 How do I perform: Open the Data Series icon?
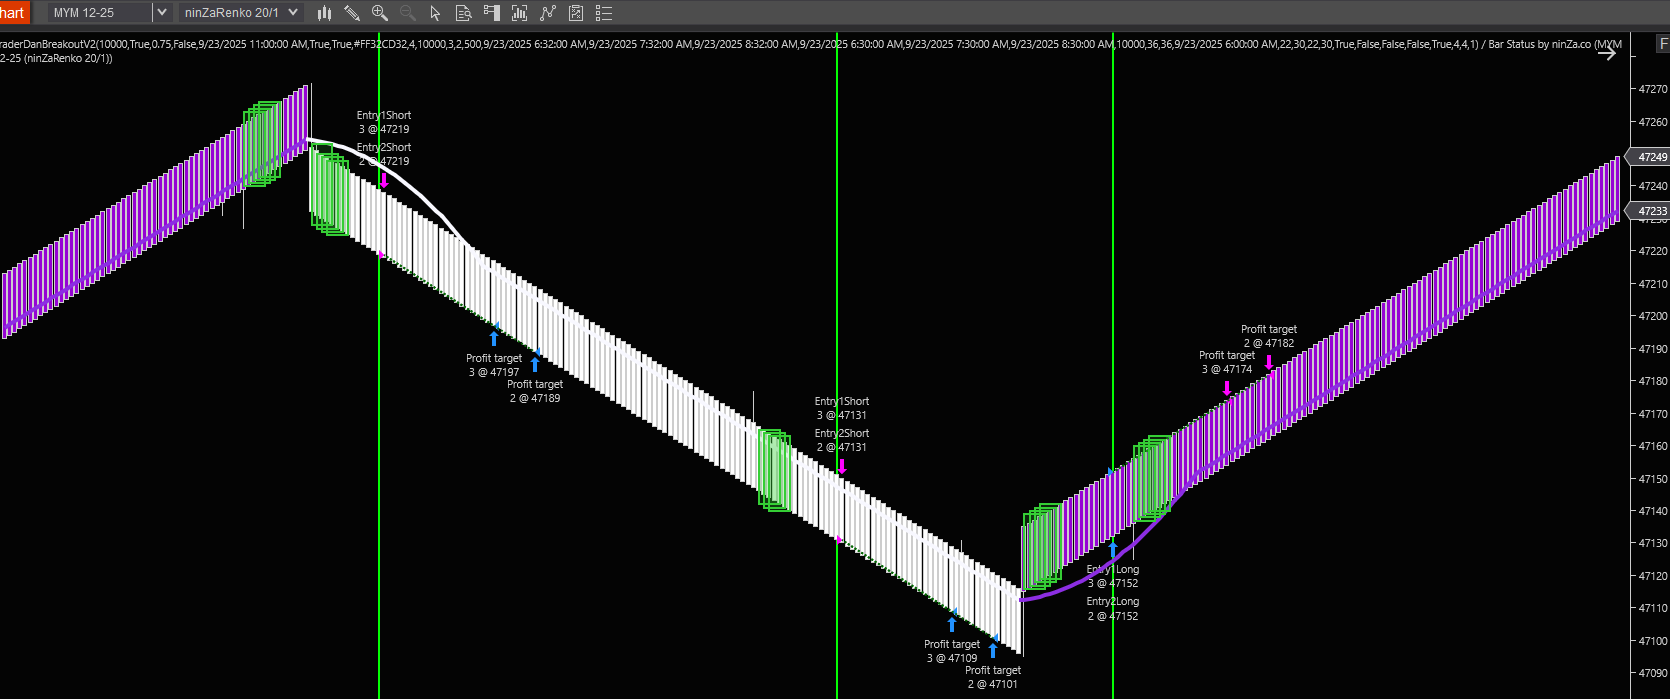(x=519, y=13)
